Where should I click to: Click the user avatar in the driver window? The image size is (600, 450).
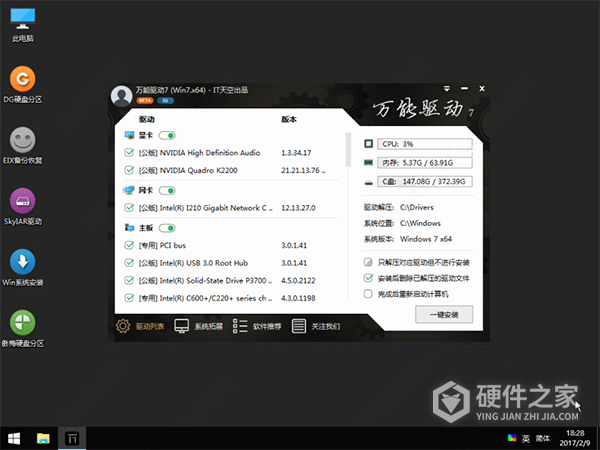click(x=121, y=96)
